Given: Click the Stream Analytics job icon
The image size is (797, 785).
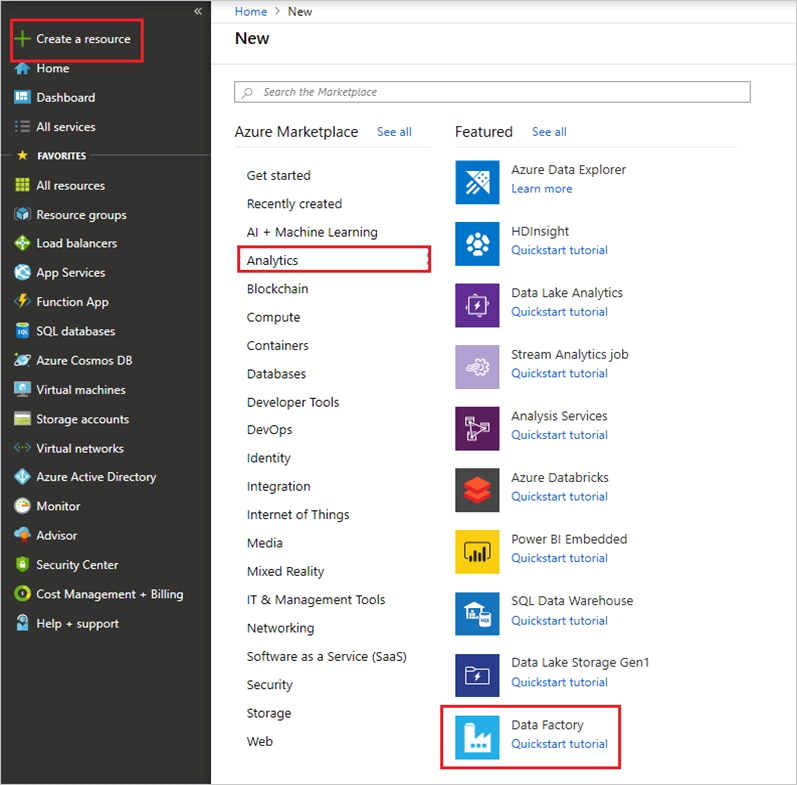Looking at the screenshot, I should pos(477,367).
